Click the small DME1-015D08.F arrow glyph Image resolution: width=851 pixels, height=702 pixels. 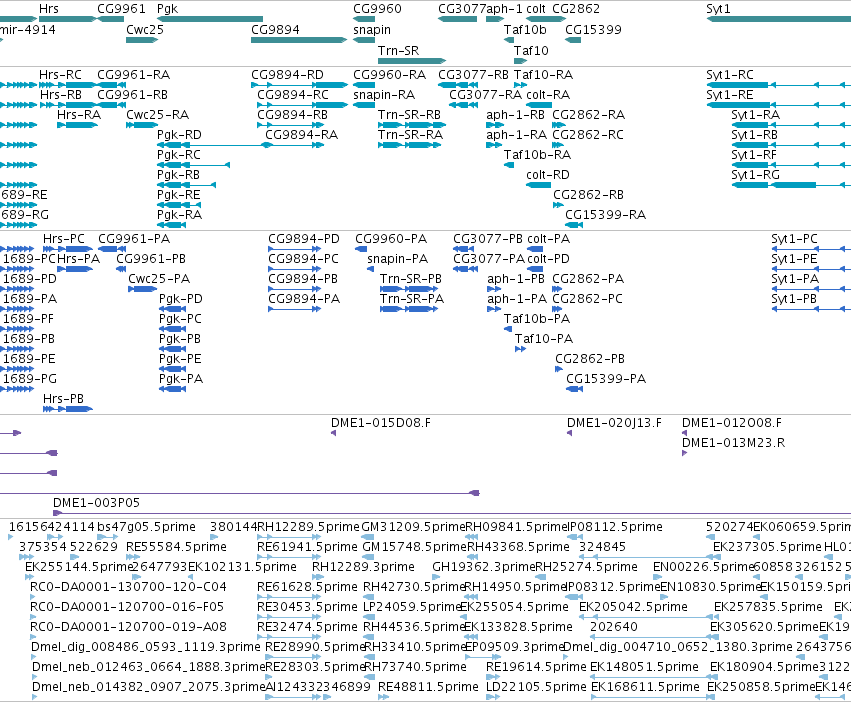click(333, 433)
